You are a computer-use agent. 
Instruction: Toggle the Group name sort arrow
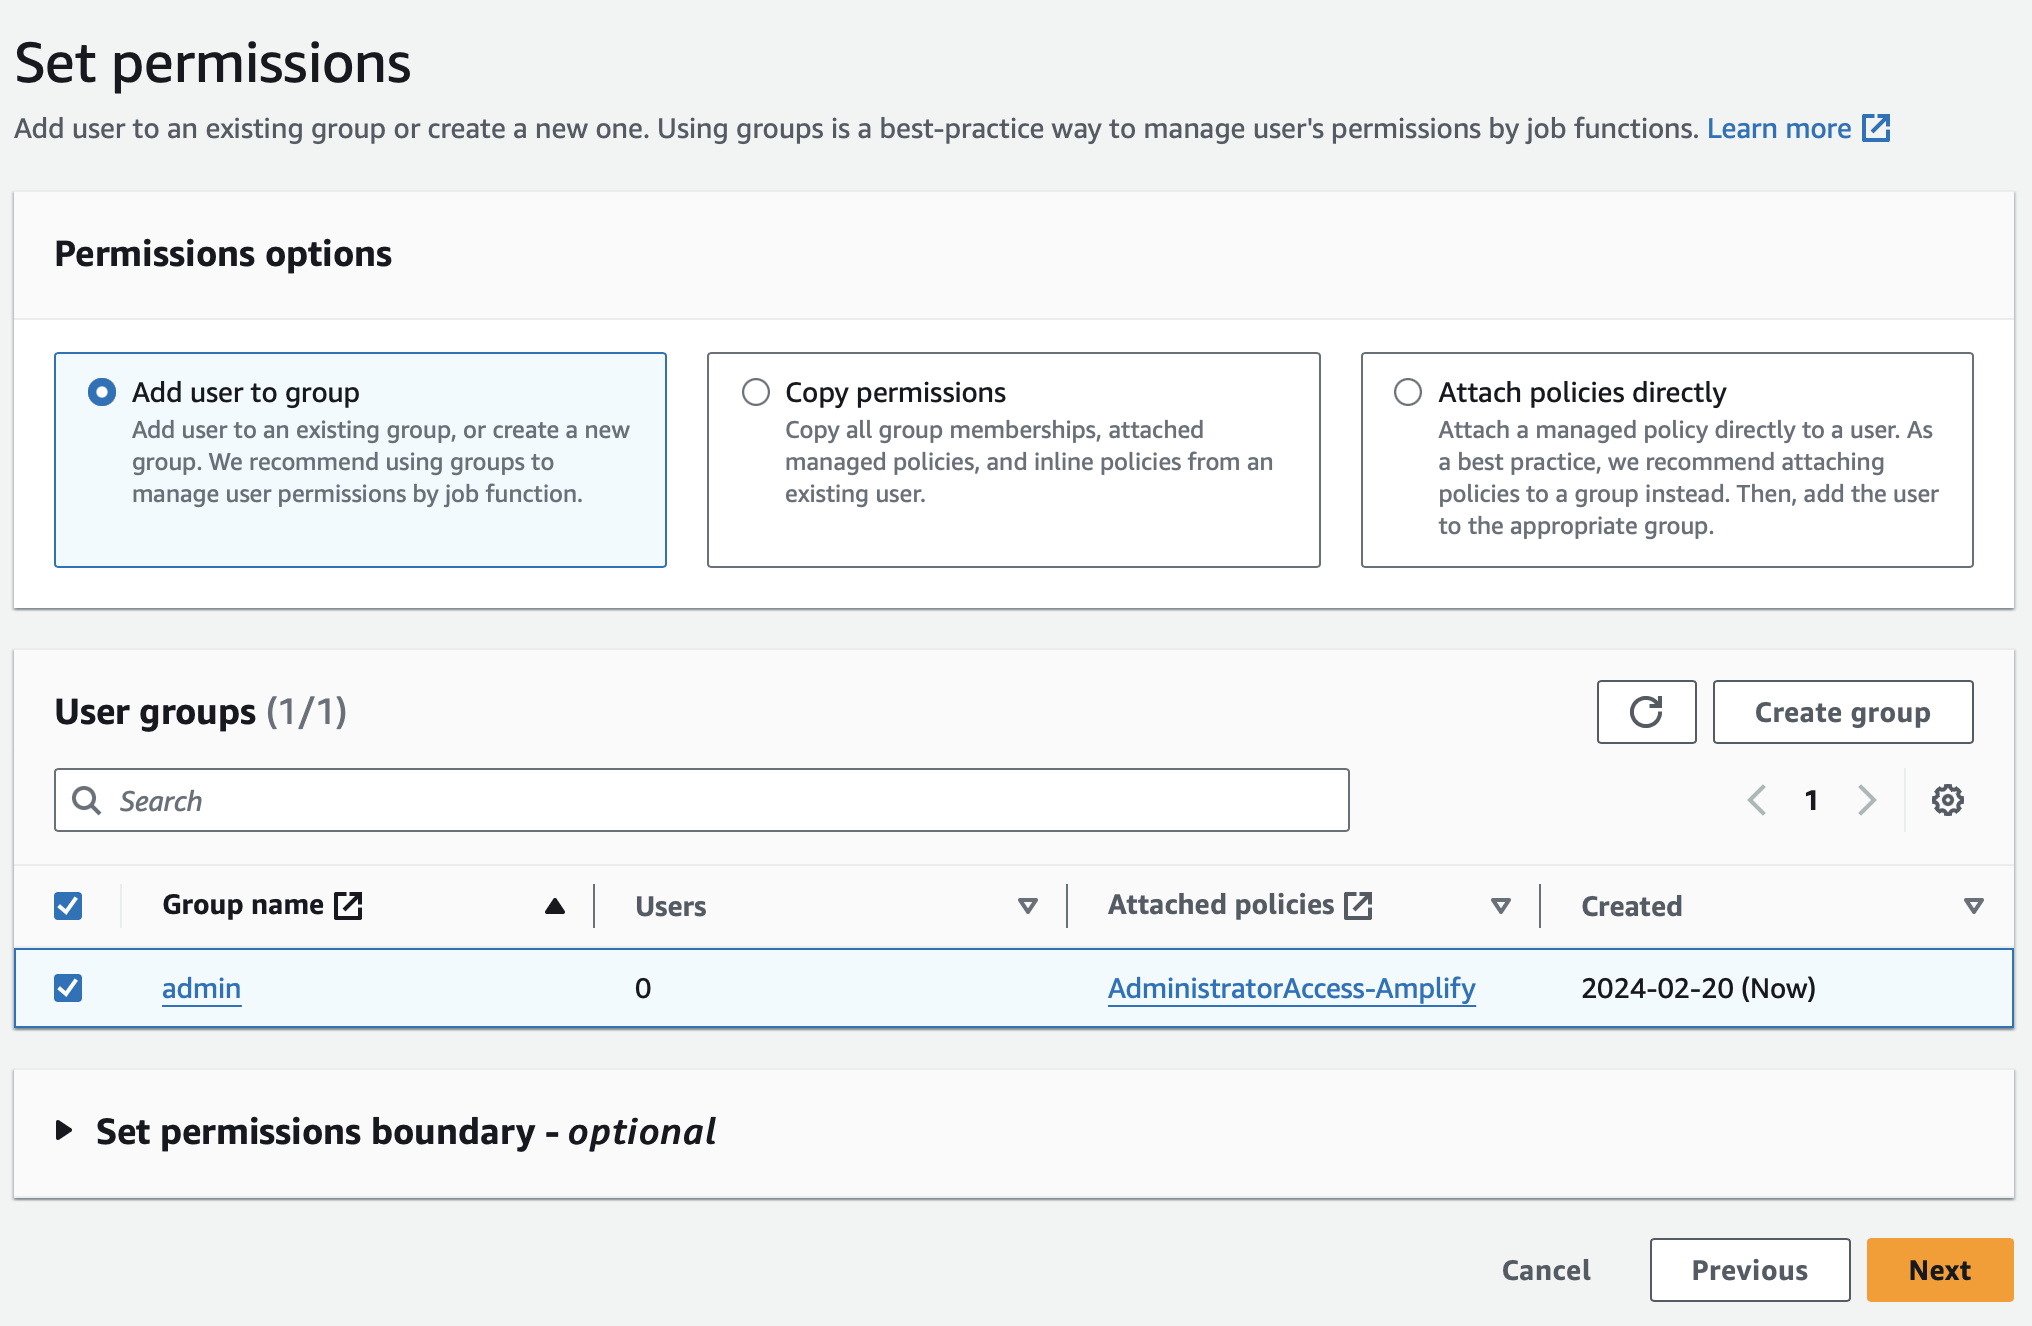pyautogui.click(x=556, y=905)
